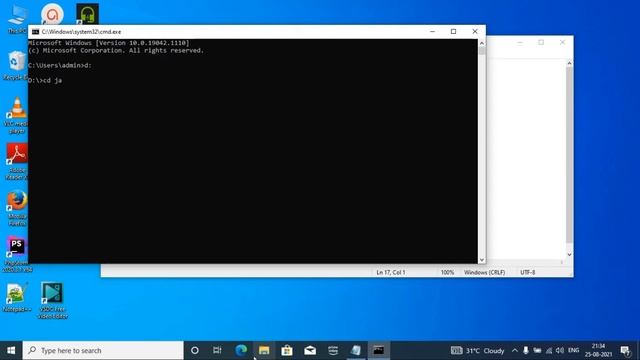Launch VLC media player shortcut
Screen dimensions: 640x360
click(x=17, y=115)
